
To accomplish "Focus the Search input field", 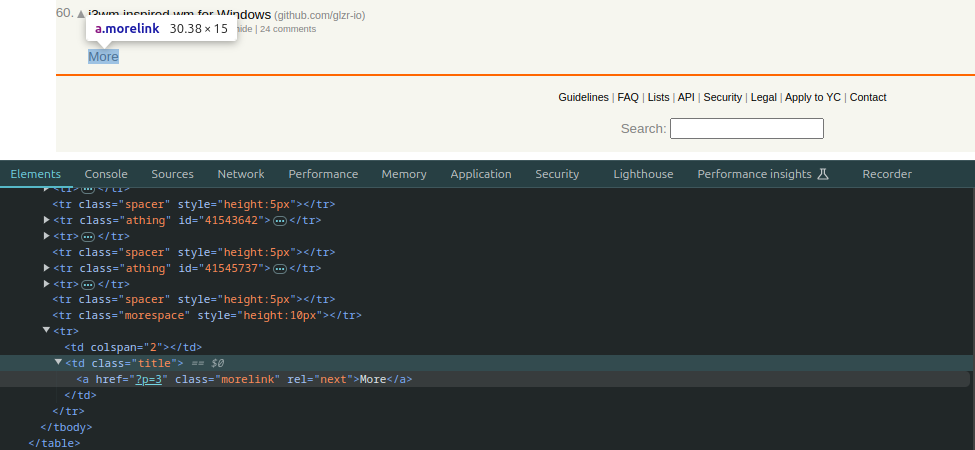I will click(x=747, y=129).
